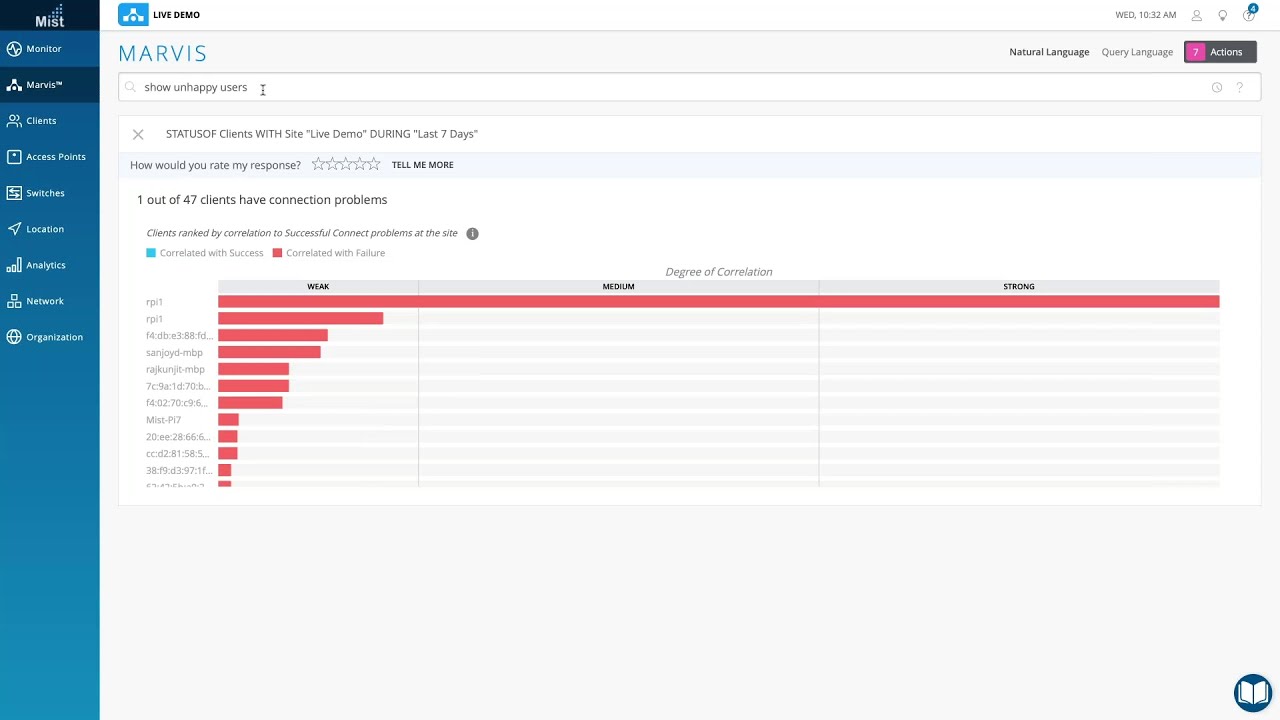Close the query result panel
The width and height of the screenshot is (1280, 720).
tap(138, 134)
